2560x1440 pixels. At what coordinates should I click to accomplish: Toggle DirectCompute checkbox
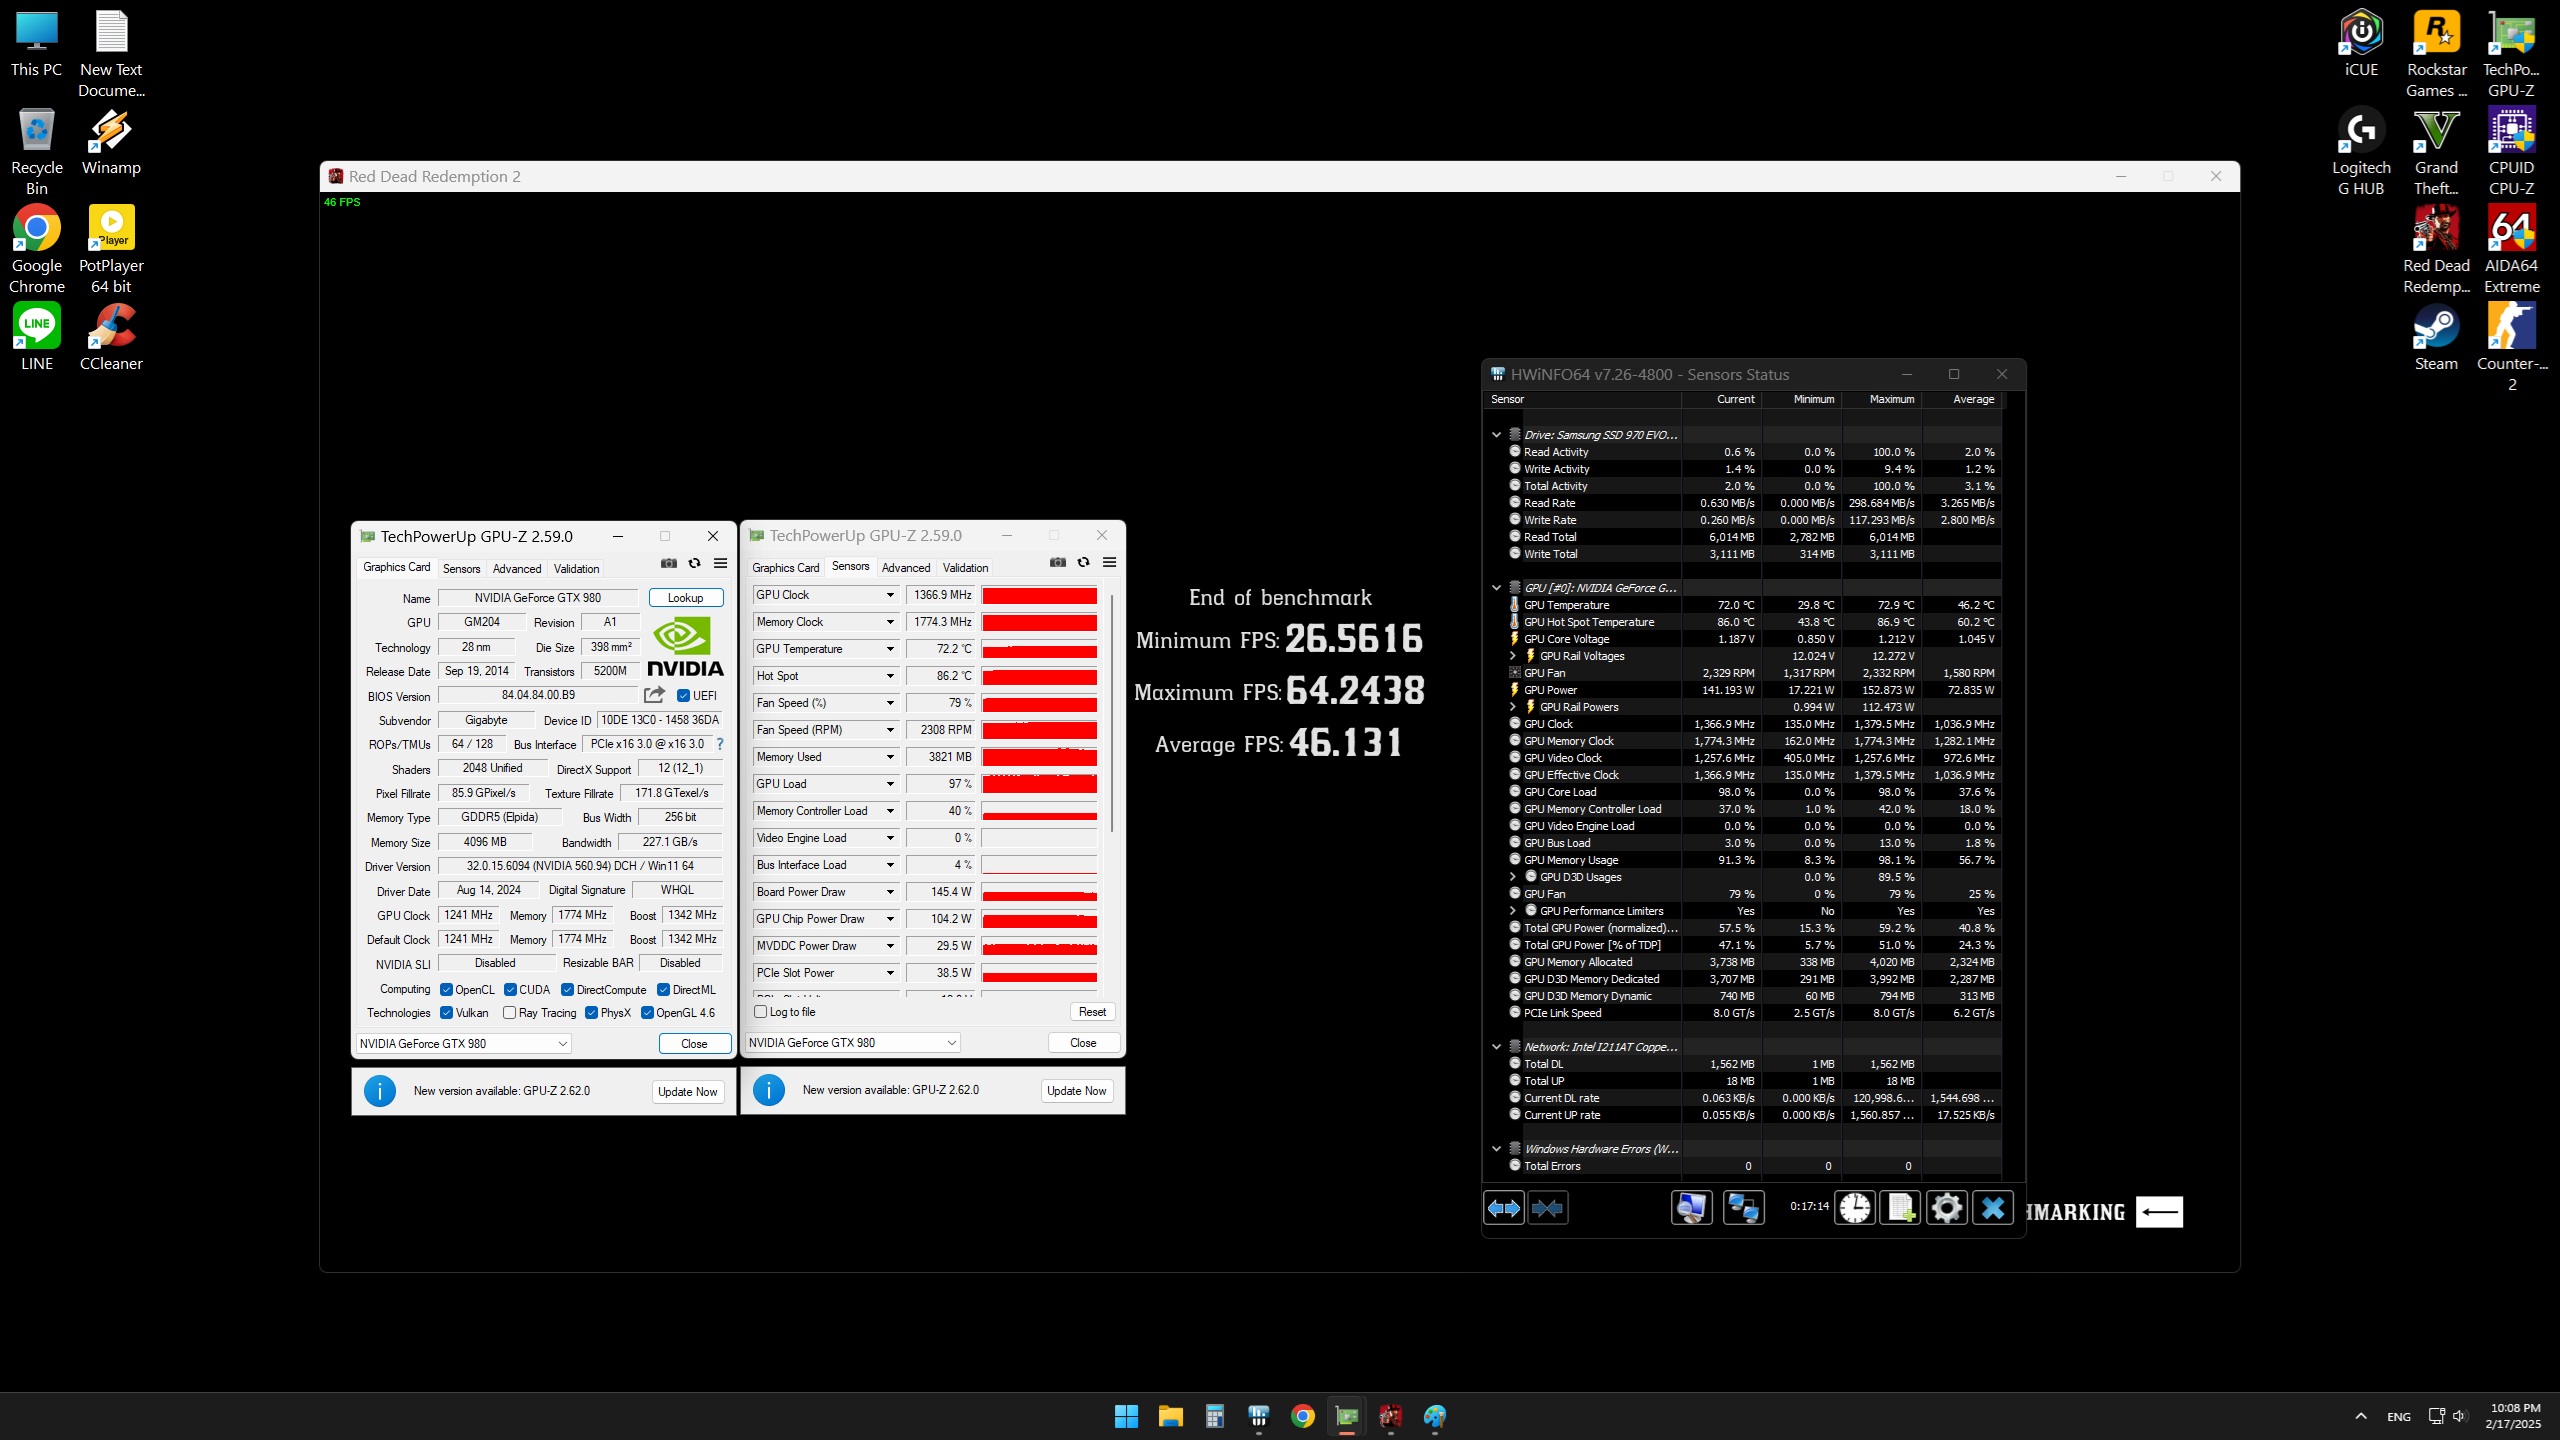567,990
